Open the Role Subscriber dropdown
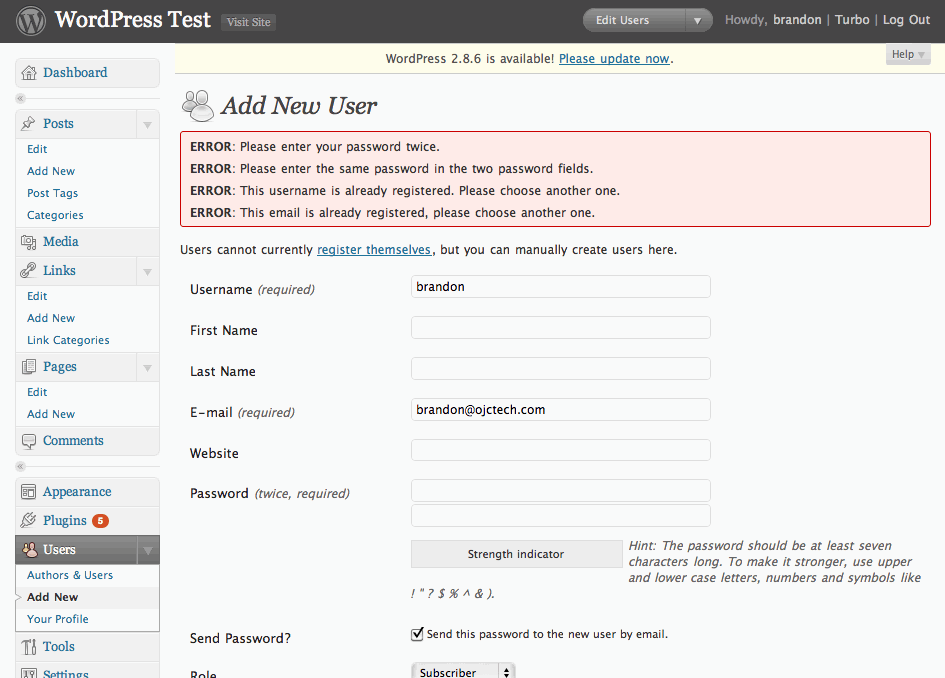 point(463,672)
